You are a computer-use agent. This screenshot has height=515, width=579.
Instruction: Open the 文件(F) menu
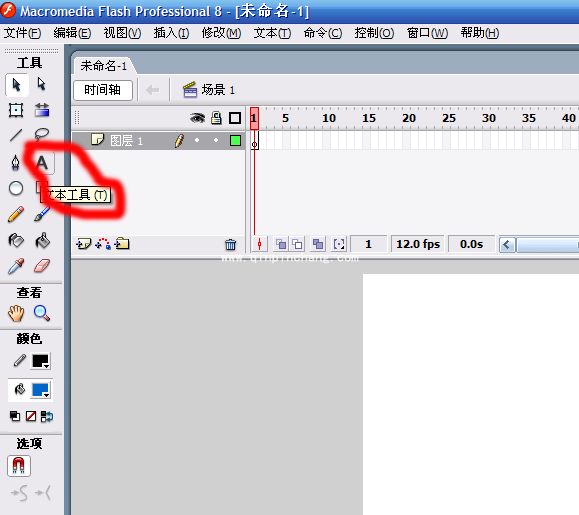pyautogui.click(x=22, y=33)
